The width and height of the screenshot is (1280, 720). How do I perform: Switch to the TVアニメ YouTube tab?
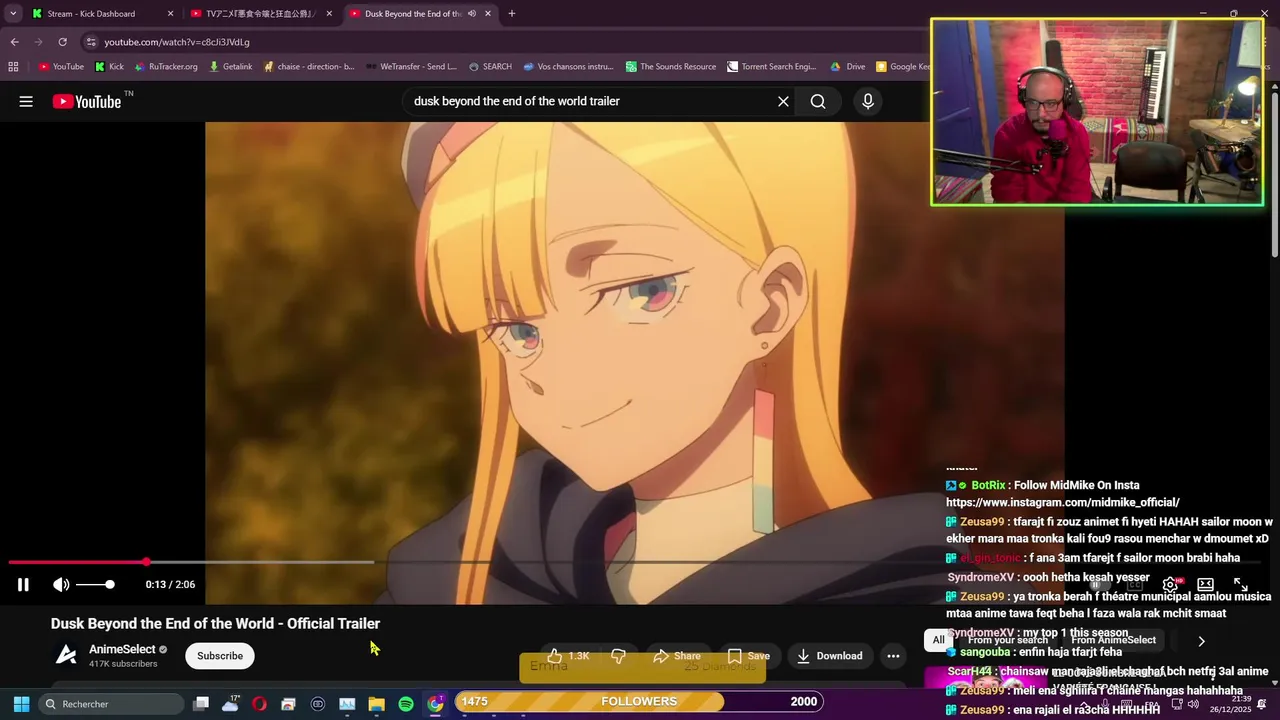click(260, 14)
